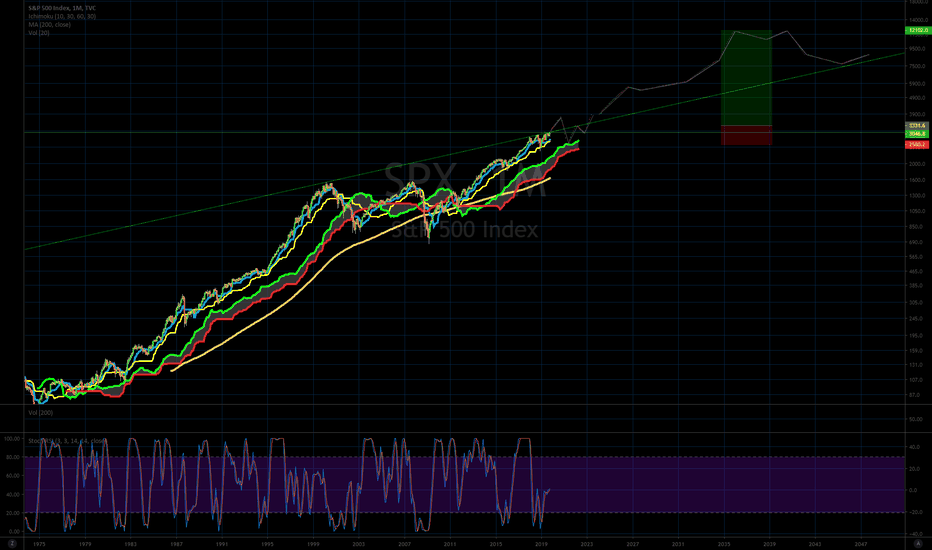Click the red stop zone of long position
932x550 pixels.
click(747, 135)
